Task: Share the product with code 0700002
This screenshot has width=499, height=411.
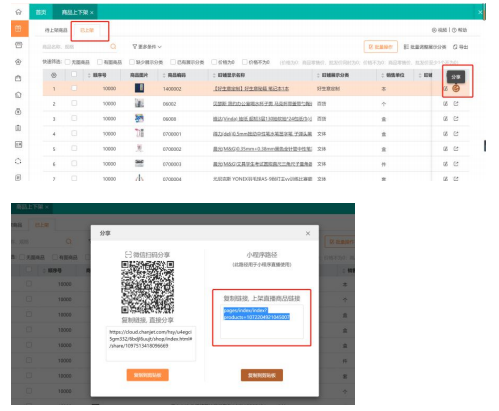Action: pos(456,149)
